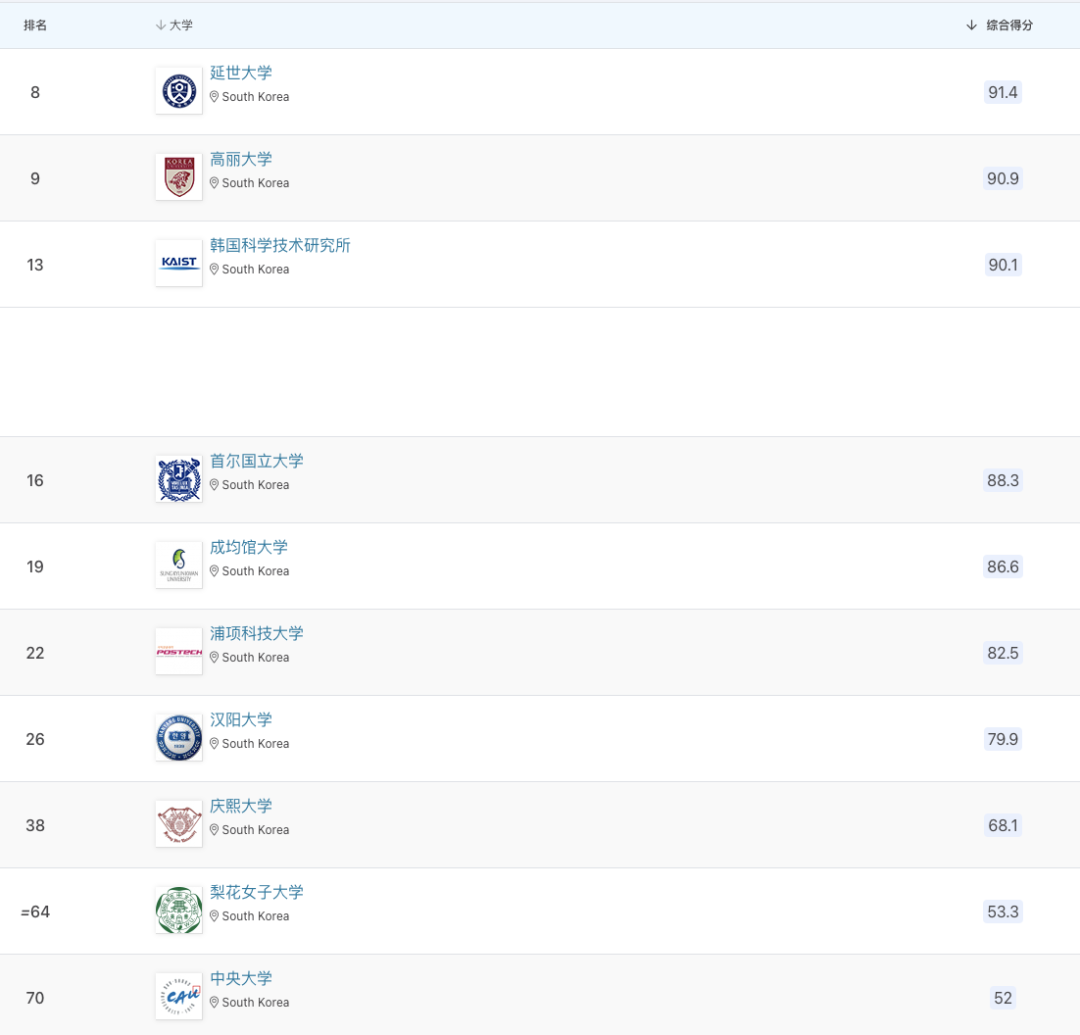Click the Hanyang University round logo

point(179,738)
